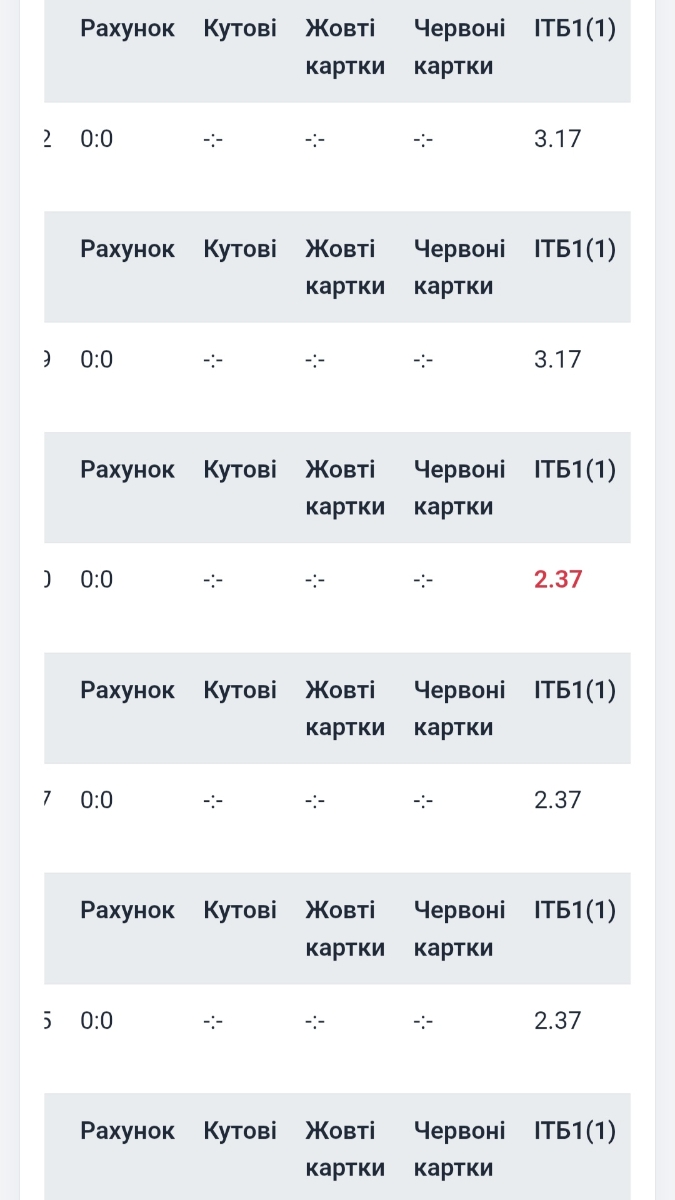The image size is (675, 1200).
Task: Click the 0:0 score in the first table row
Action: 97,138
